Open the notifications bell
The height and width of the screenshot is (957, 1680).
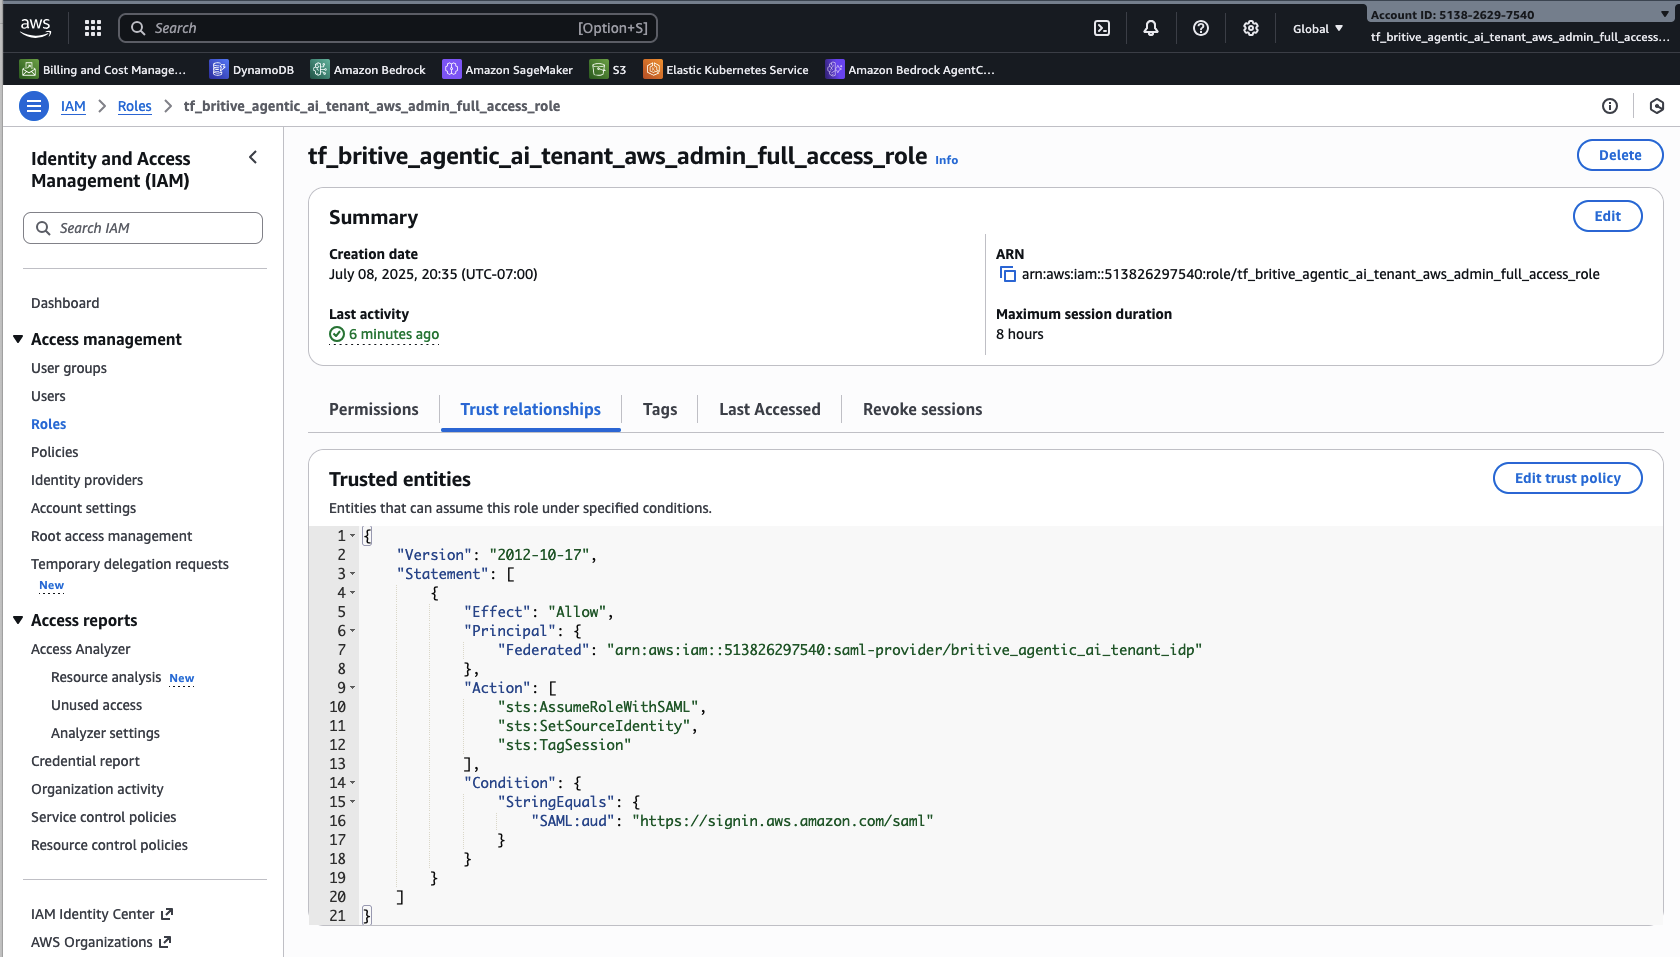[x=1151, y=28]
